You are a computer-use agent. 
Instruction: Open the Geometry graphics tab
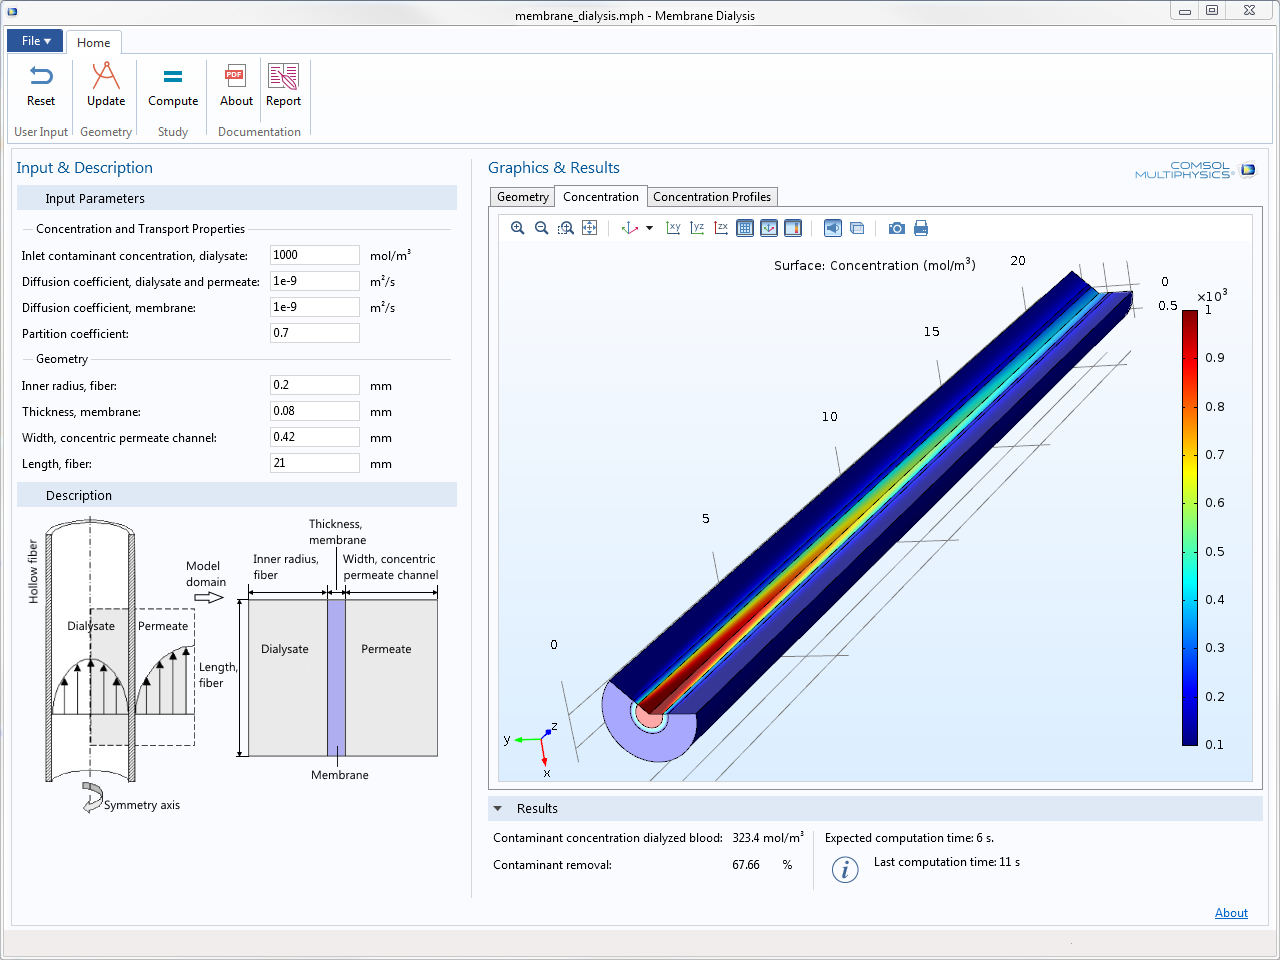click(x=522, y=197)
